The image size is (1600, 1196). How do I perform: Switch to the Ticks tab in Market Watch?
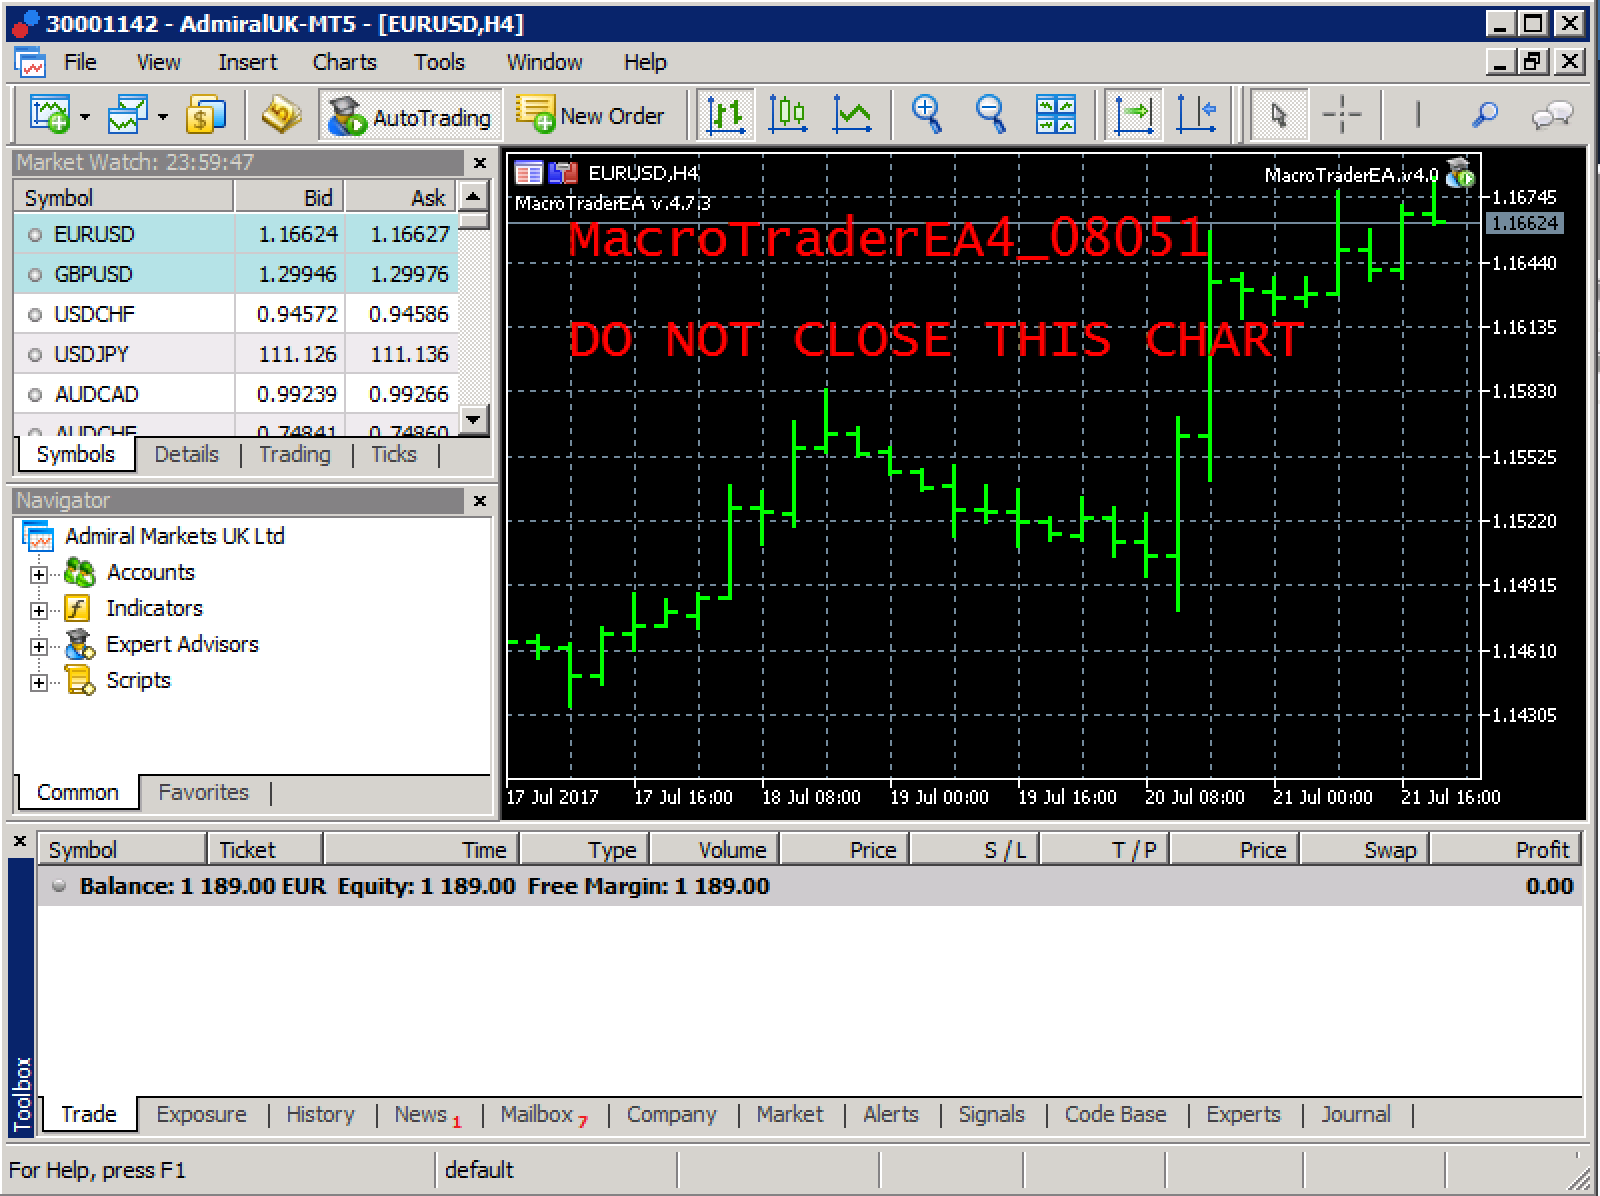[393, 454]
